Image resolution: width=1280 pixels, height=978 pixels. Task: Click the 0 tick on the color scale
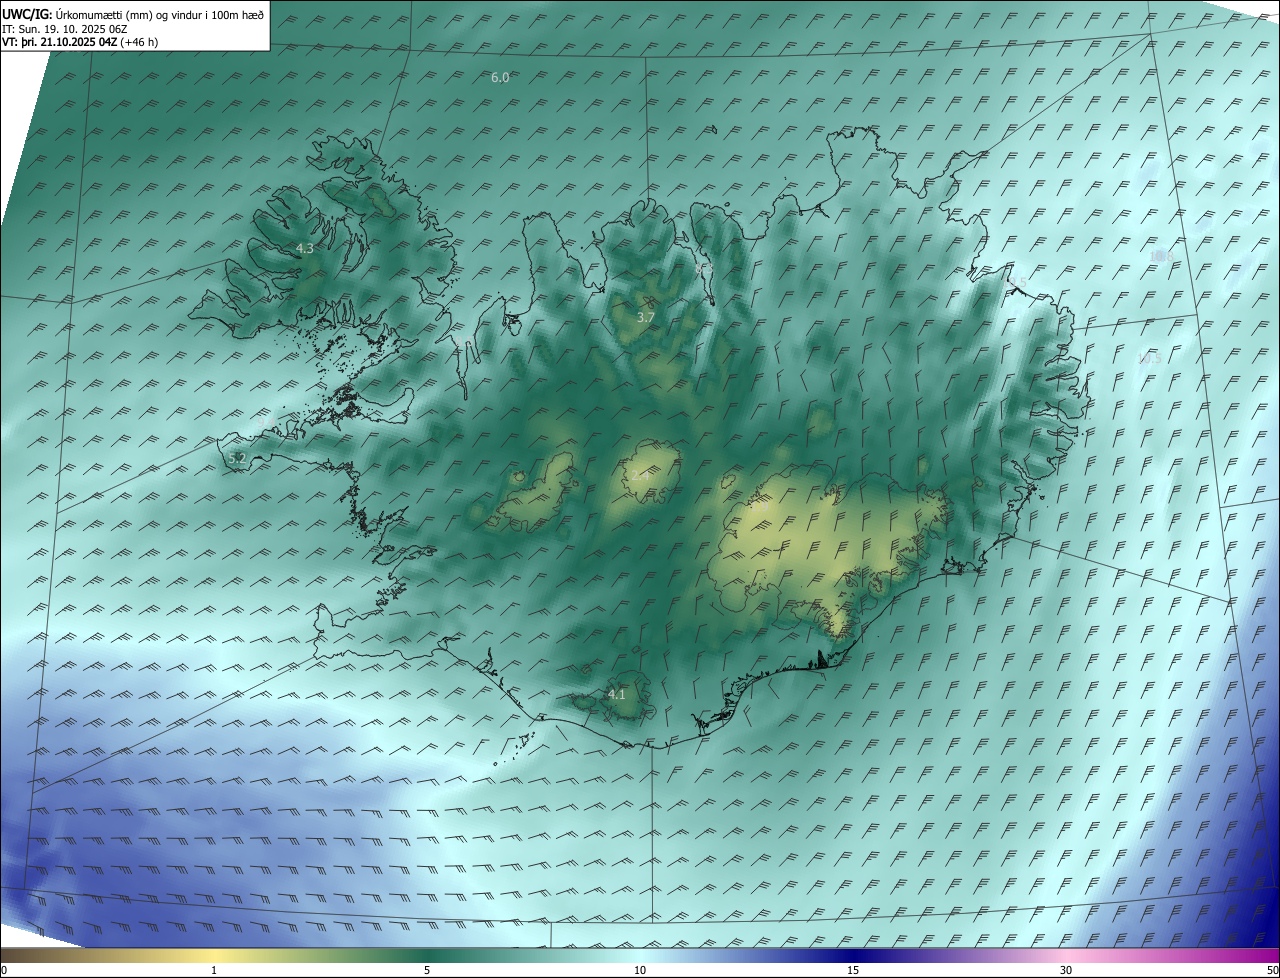(x=4, y=970)
